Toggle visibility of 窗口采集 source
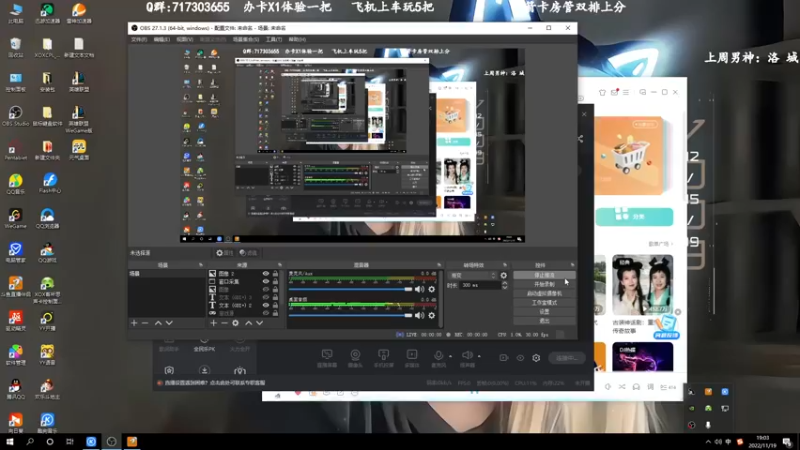Image resolution: width=800 pixels, height=450 pixels. pos(266,282)
